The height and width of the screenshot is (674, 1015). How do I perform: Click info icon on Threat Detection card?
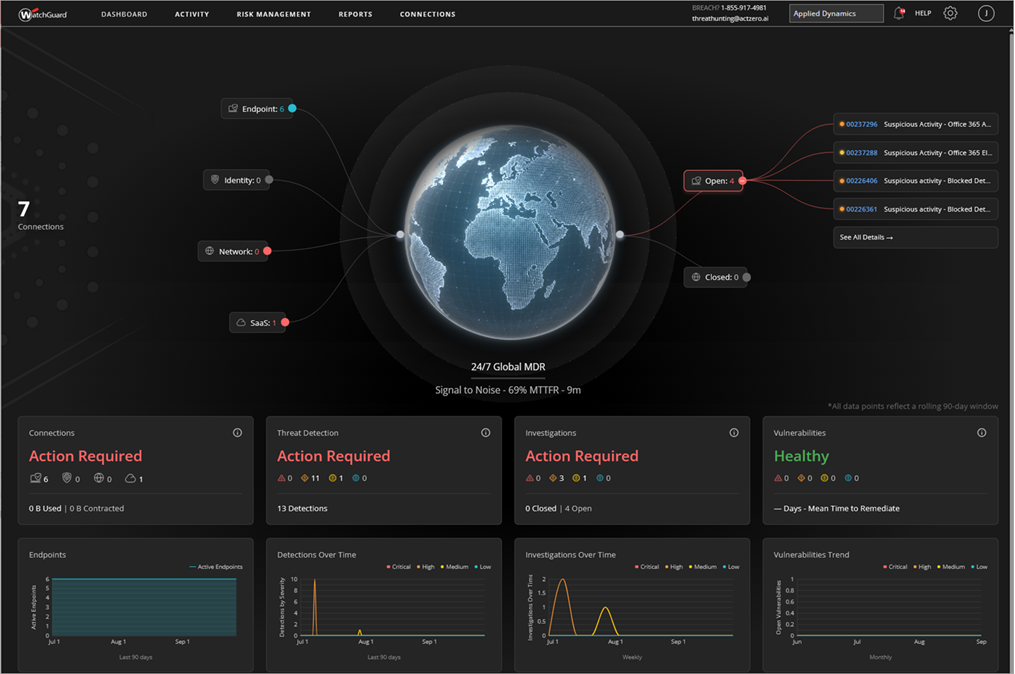(485, 432)
